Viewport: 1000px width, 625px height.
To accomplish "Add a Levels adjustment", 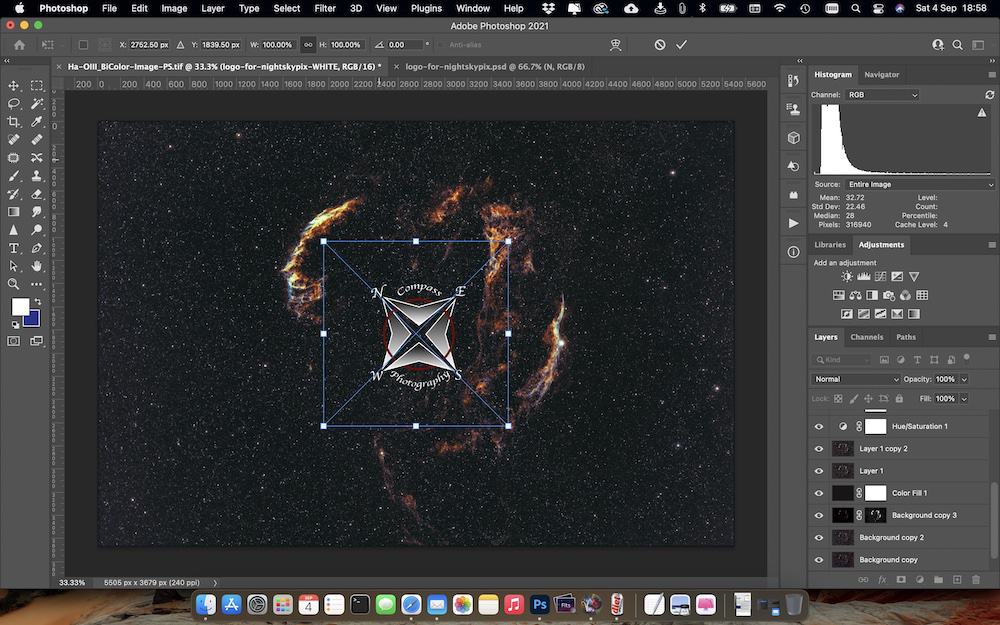I will [x=864, y=277].
